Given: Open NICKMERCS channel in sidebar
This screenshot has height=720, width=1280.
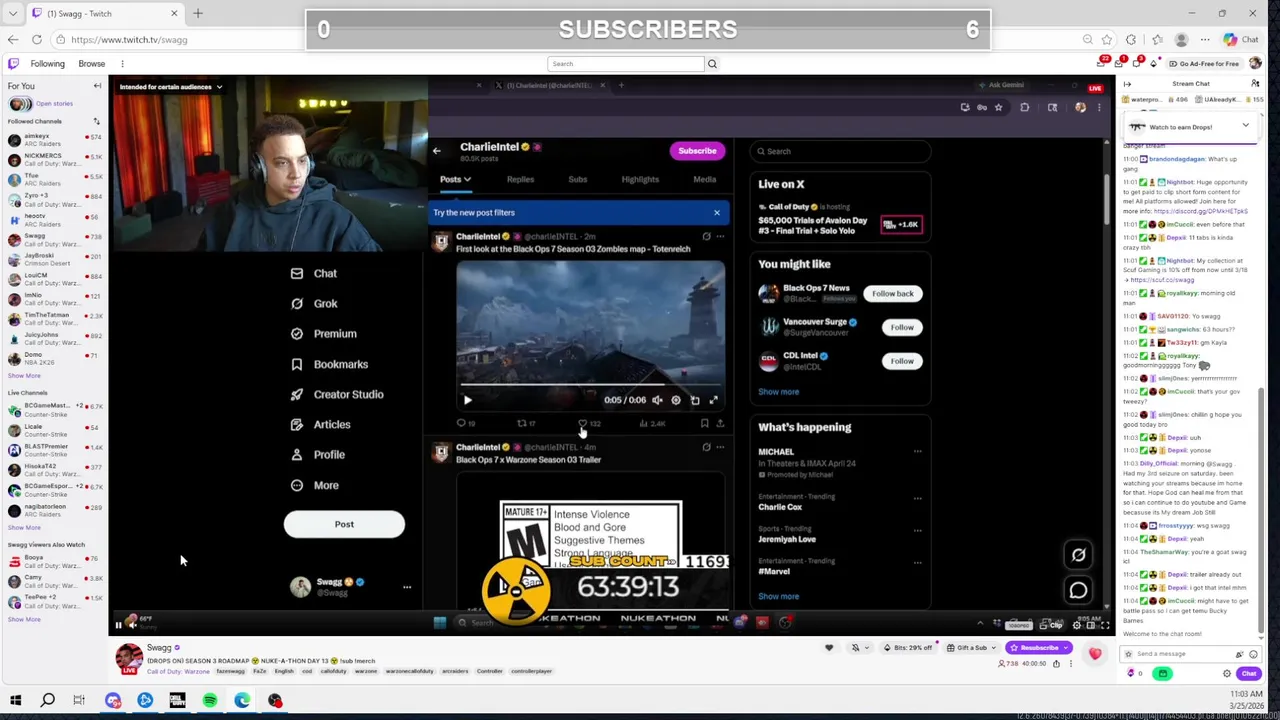Looking at the screenshot, I should [x=55, y=160].
